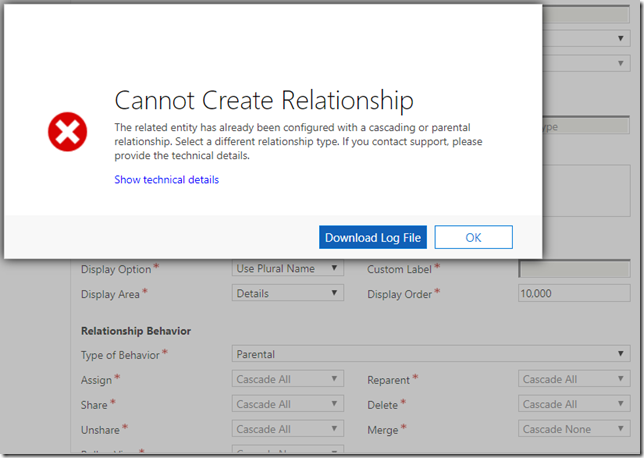Click the Reparent label
Image resolution: width=644 pixels, height=458 pixels.
tap(389, 380)
